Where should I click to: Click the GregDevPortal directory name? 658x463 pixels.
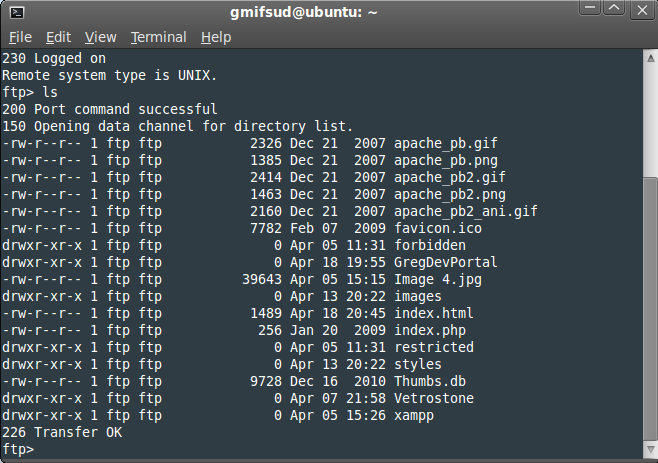tap(446, 262)
